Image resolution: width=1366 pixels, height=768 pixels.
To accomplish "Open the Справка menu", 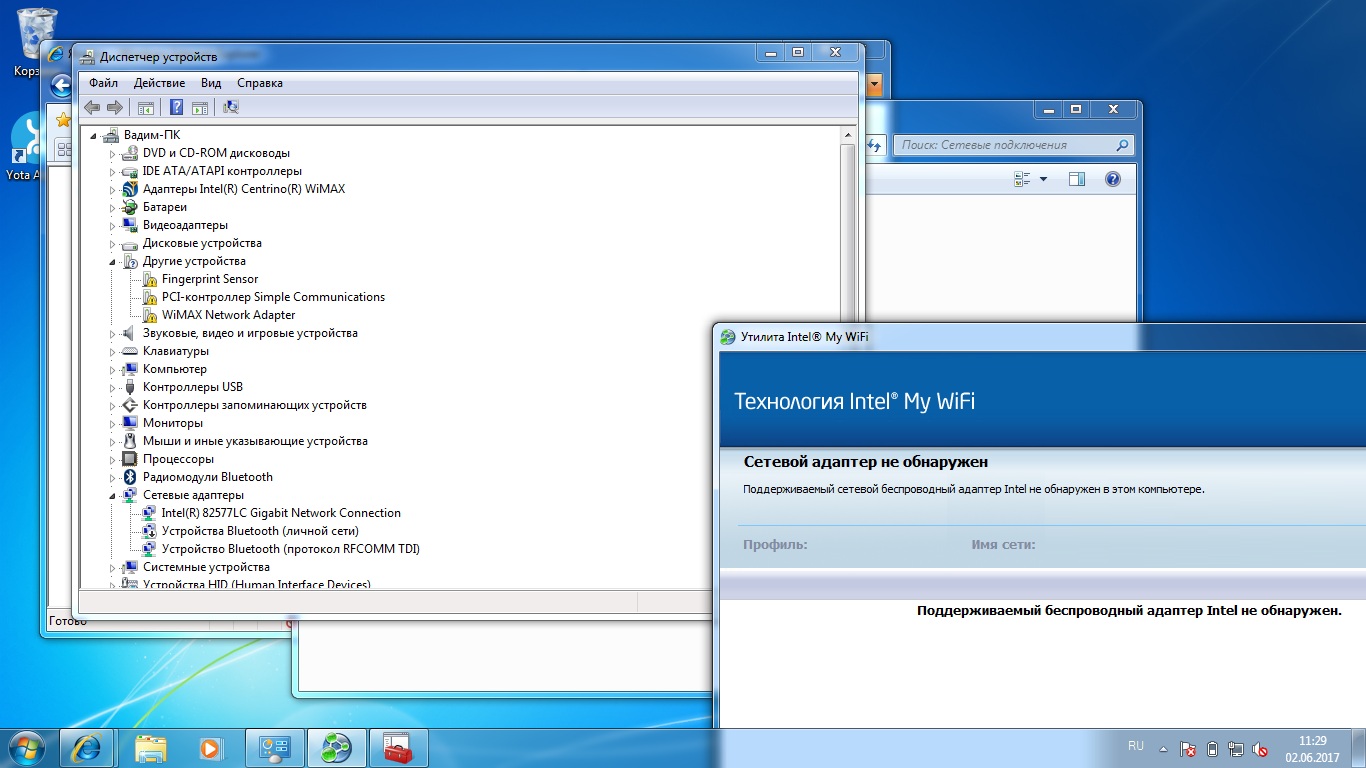I will point(260,83).
